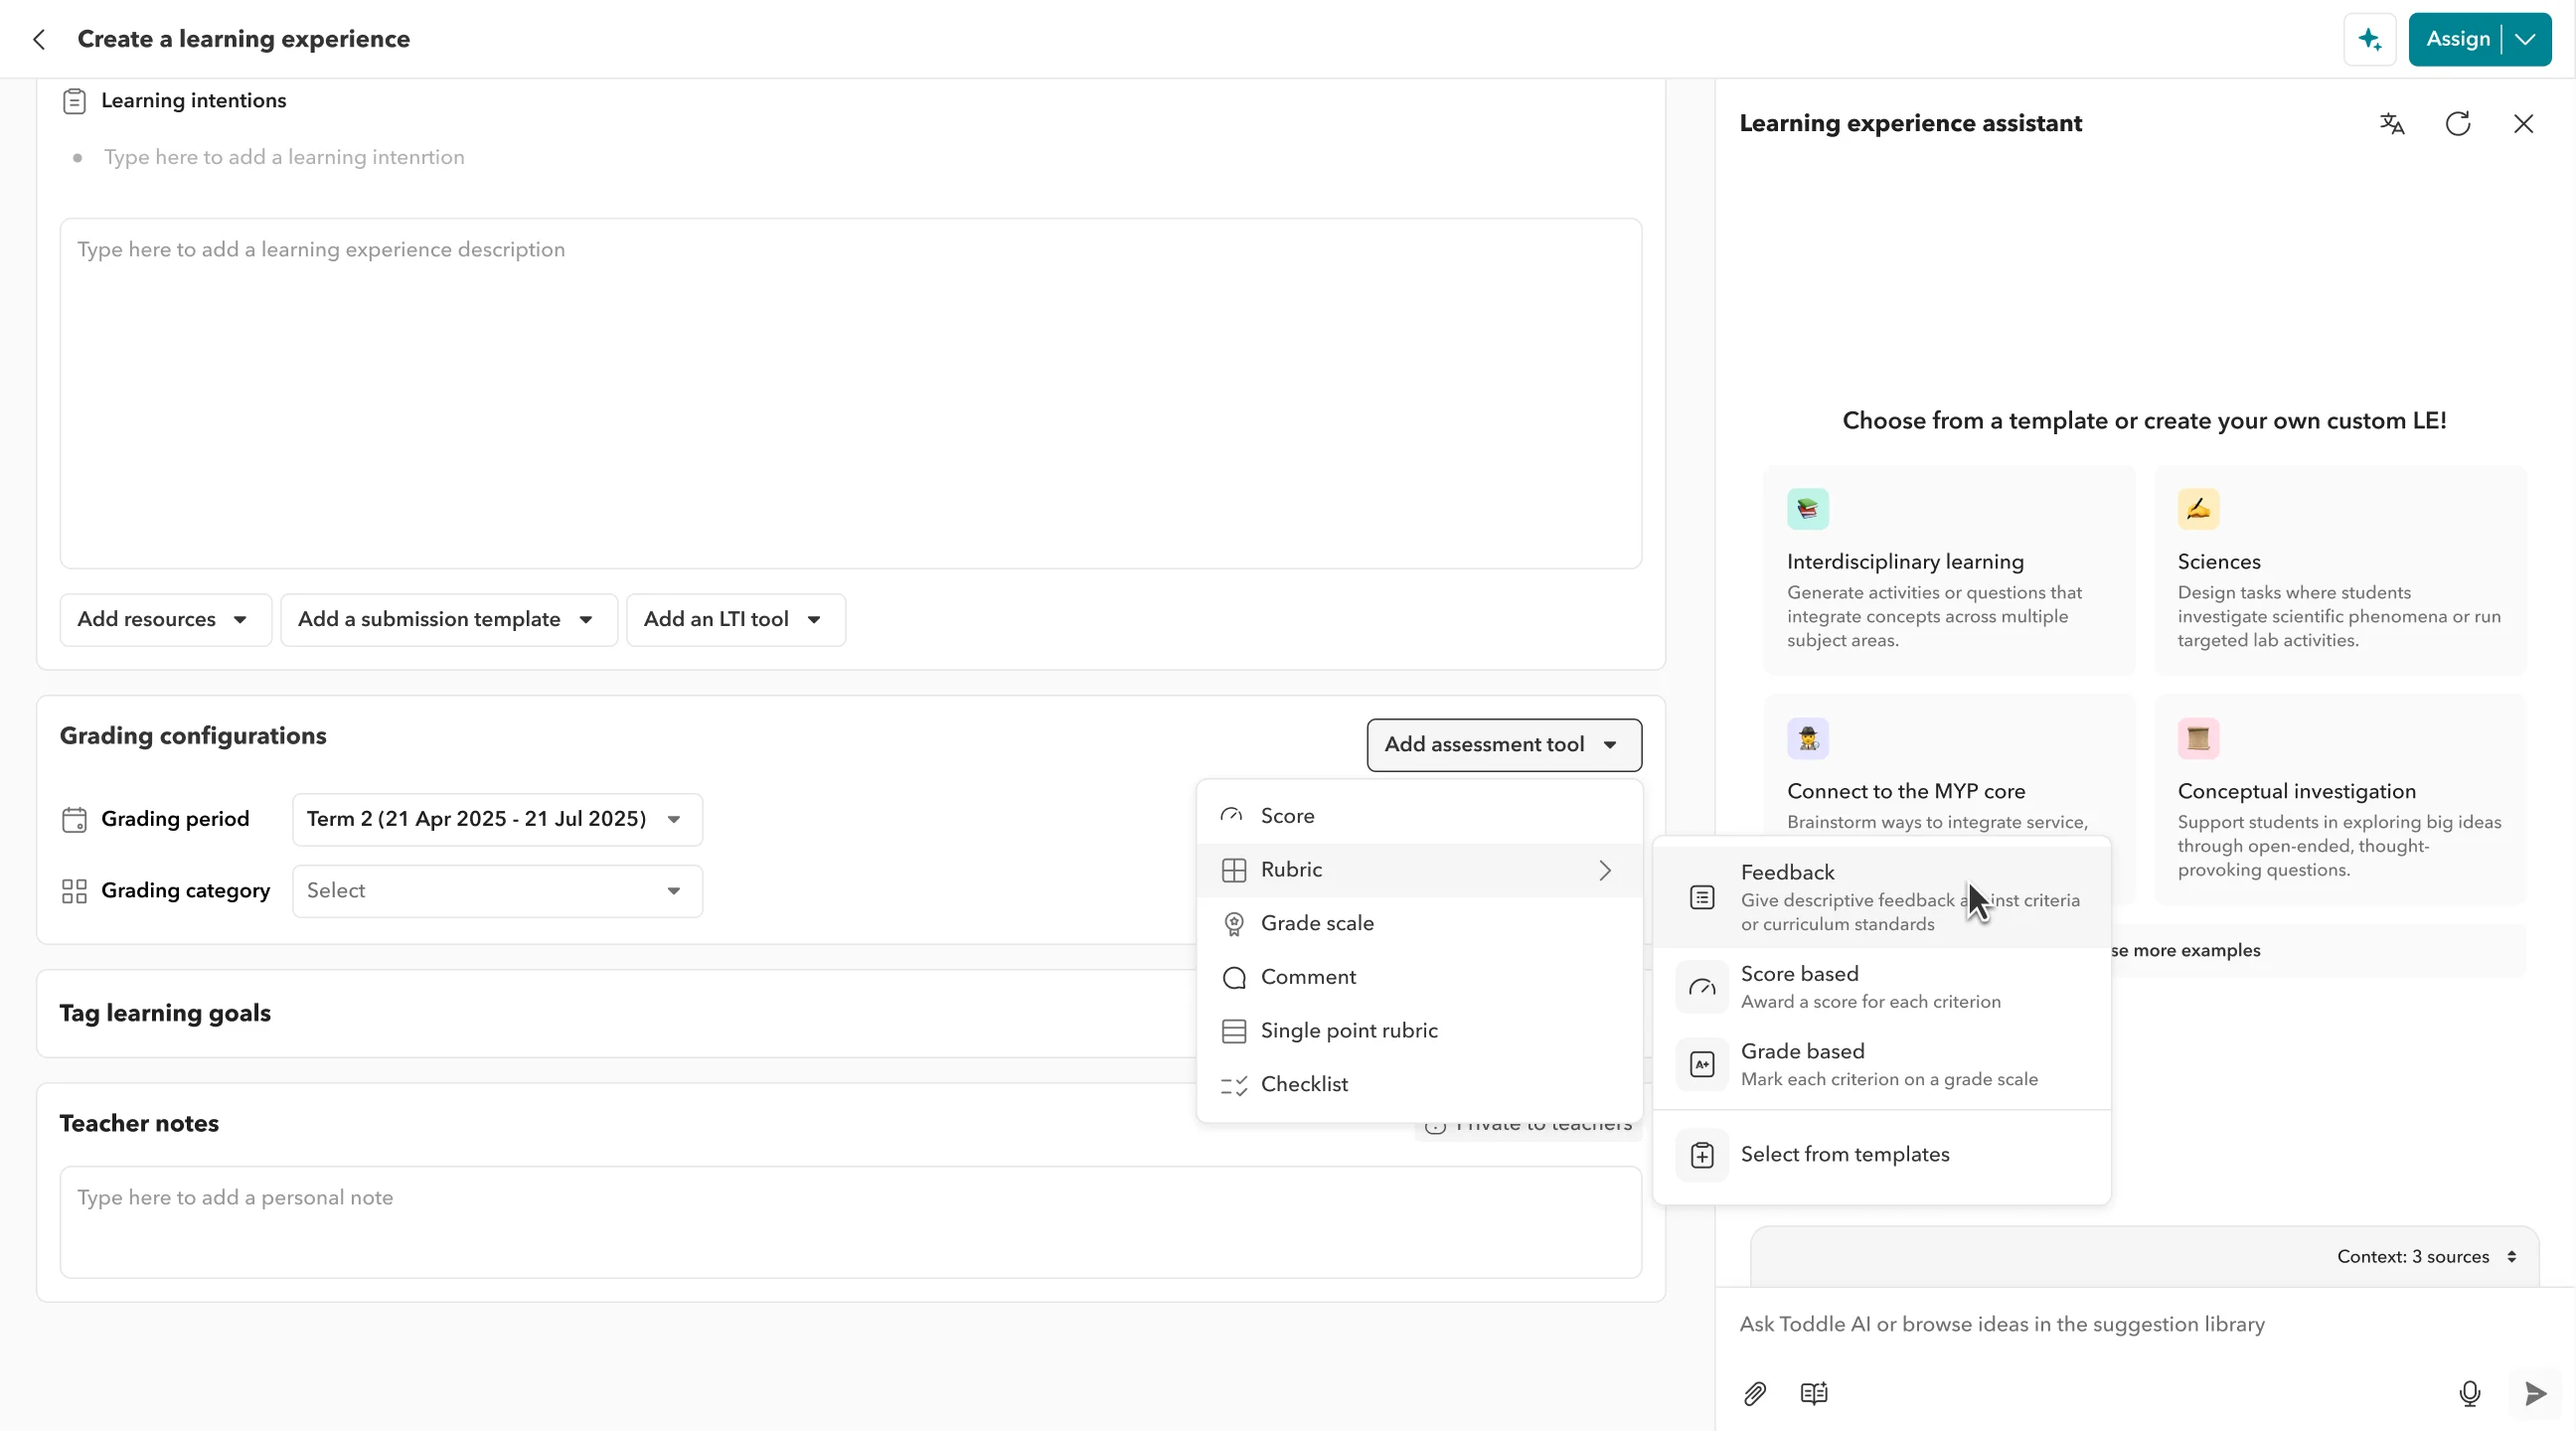Go back using the header arrow
The width and height of the screenshot is (2576, 1431).
click(39, 39)
